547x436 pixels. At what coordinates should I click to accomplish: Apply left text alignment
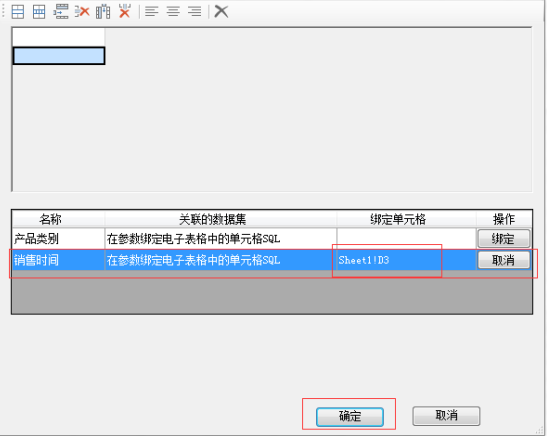(152, 12)
